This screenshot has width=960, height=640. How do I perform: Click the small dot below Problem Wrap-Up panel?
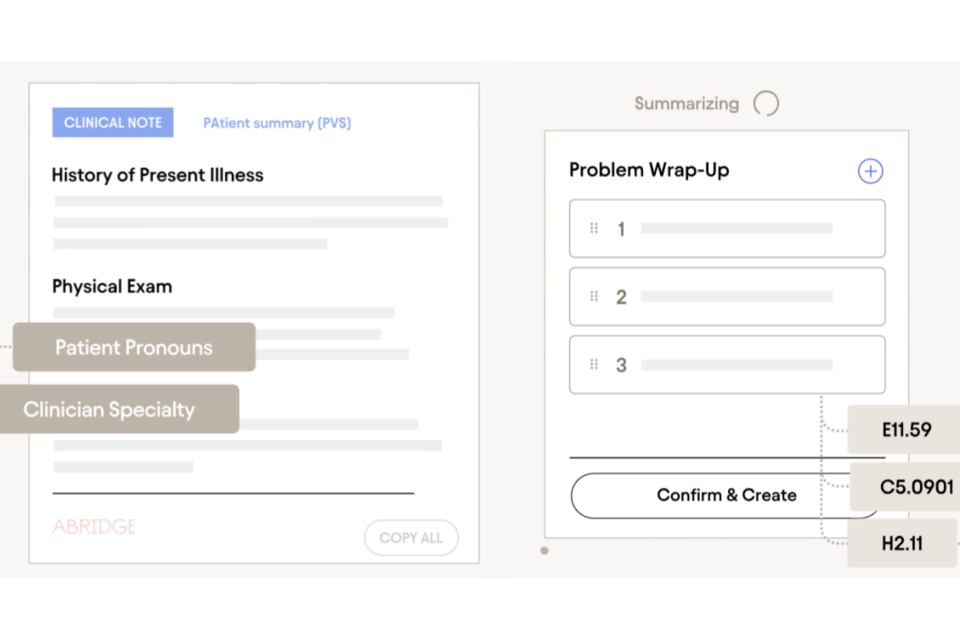click(x=544, y=551)
